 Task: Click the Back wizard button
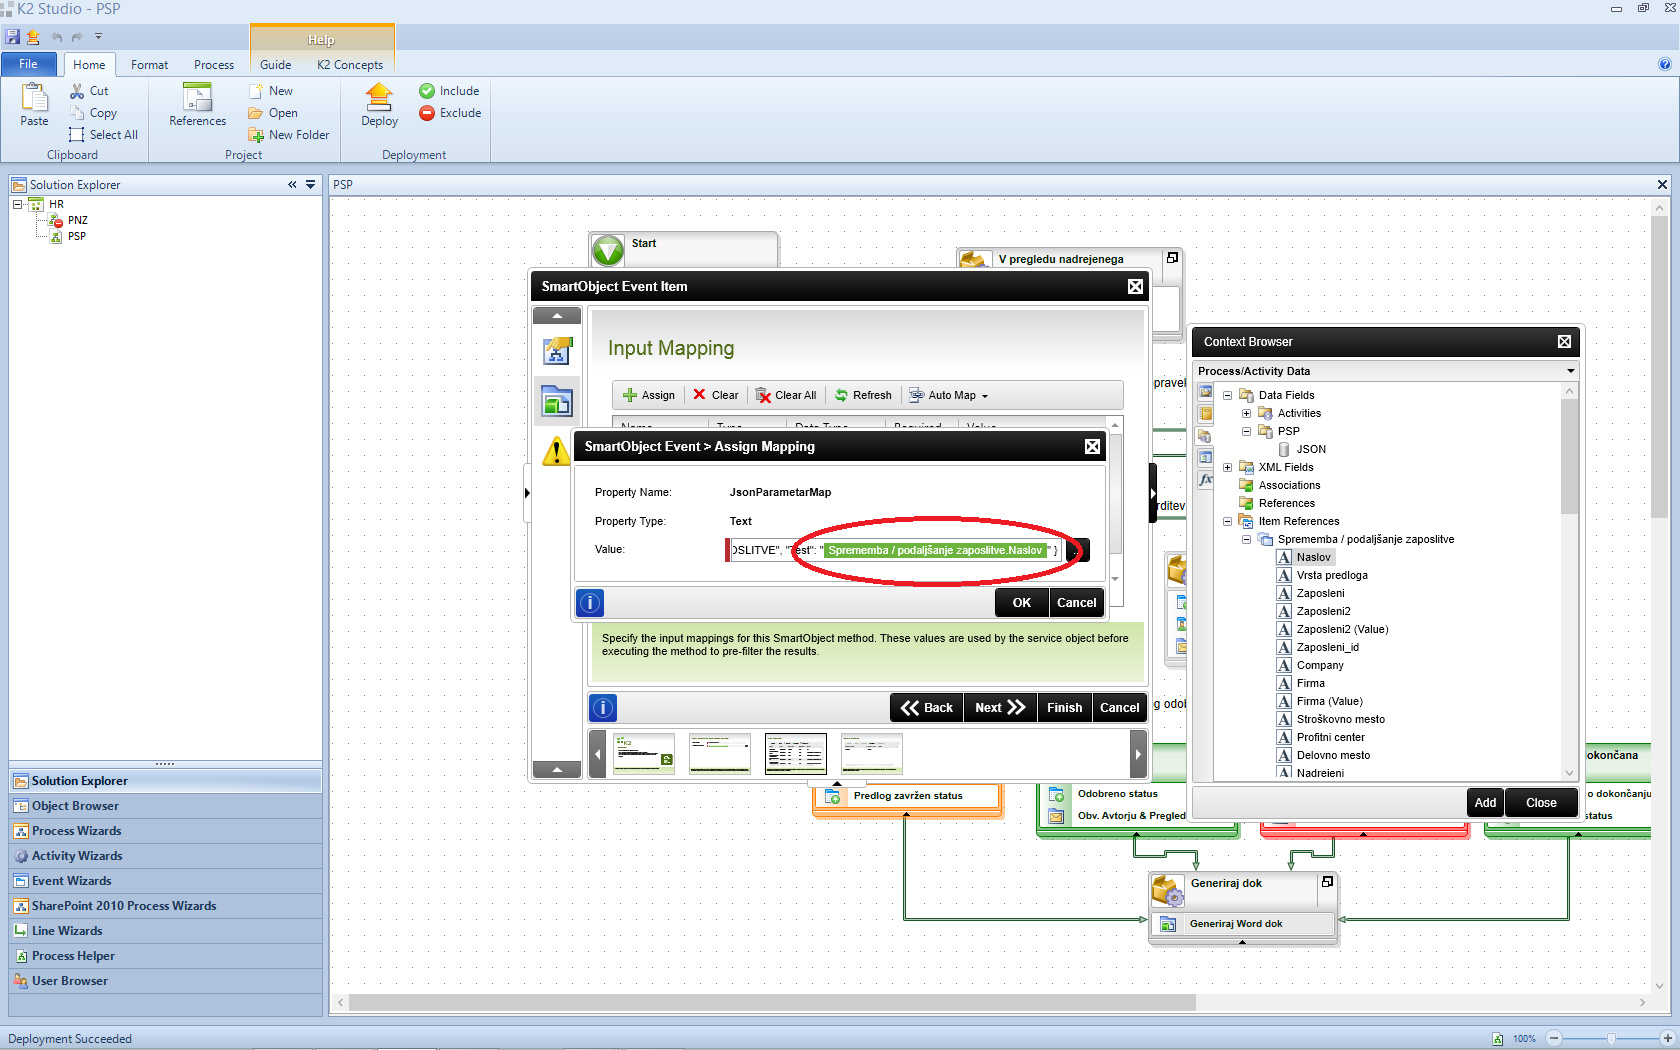pos(926,708)
